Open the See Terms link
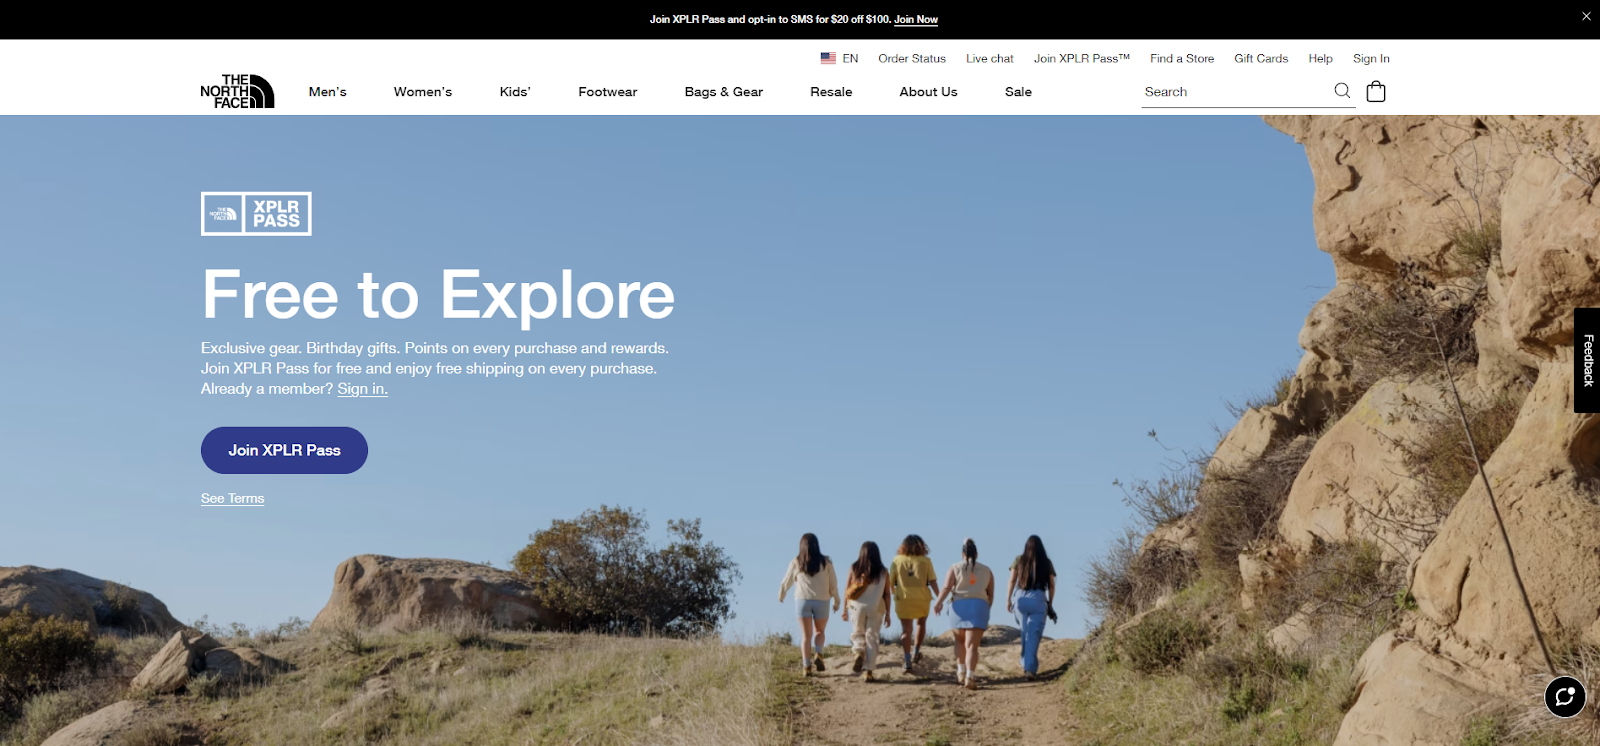Viewport: 1600px width, 746px height. [232, 498]
